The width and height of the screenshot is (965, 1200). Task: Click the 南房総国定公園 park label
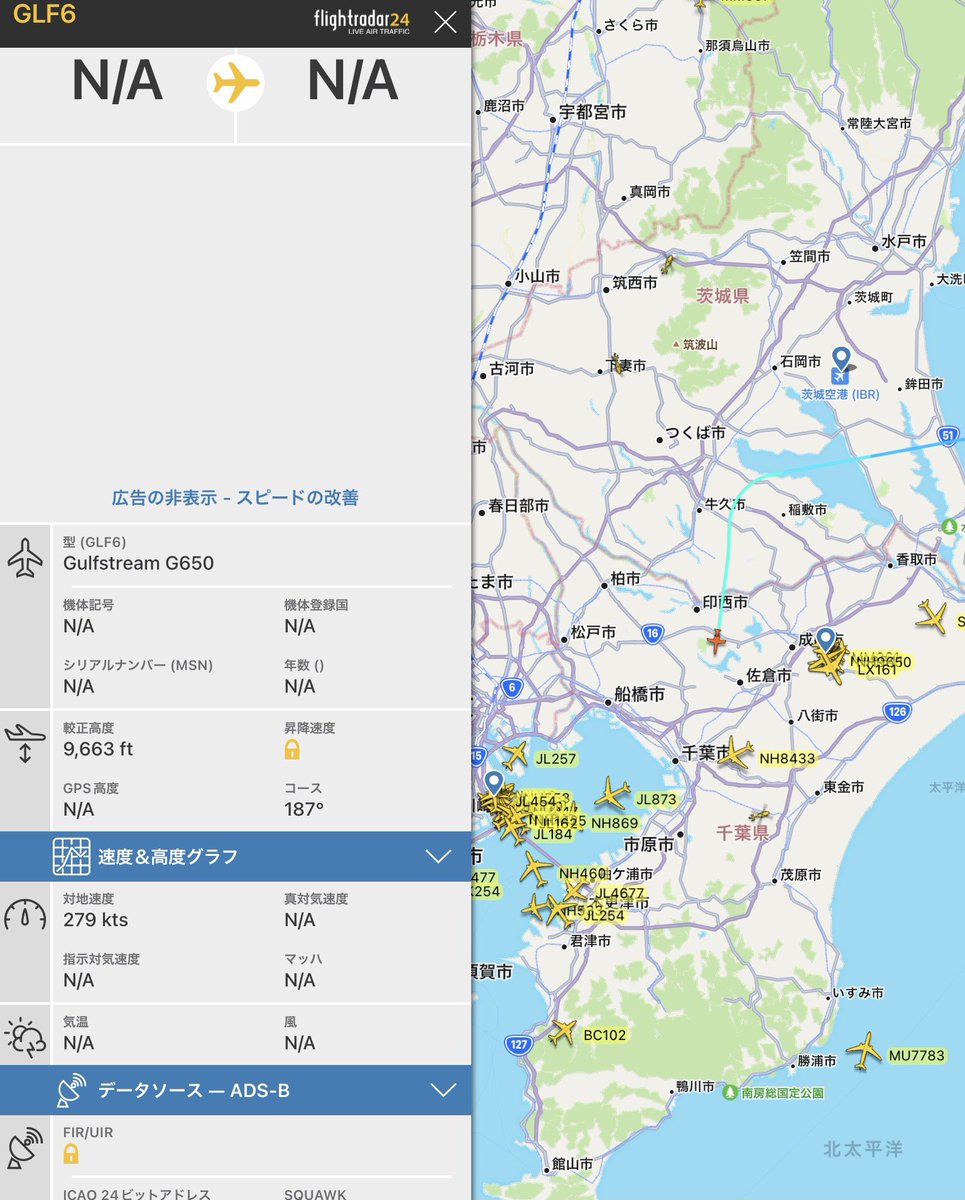[783, 1093]
